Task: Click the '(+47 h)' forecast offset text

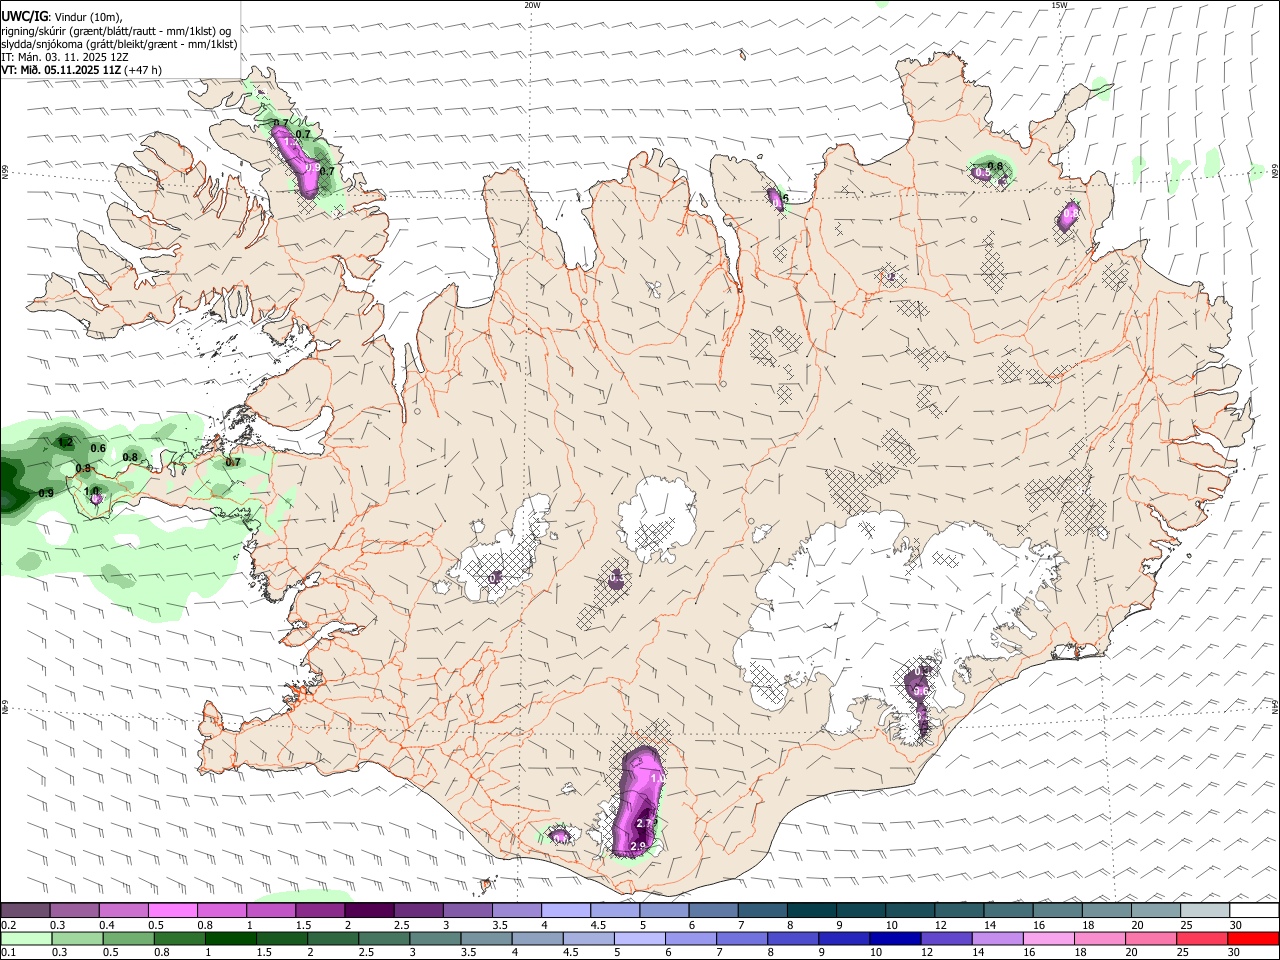Action: (x=143, y=70)
